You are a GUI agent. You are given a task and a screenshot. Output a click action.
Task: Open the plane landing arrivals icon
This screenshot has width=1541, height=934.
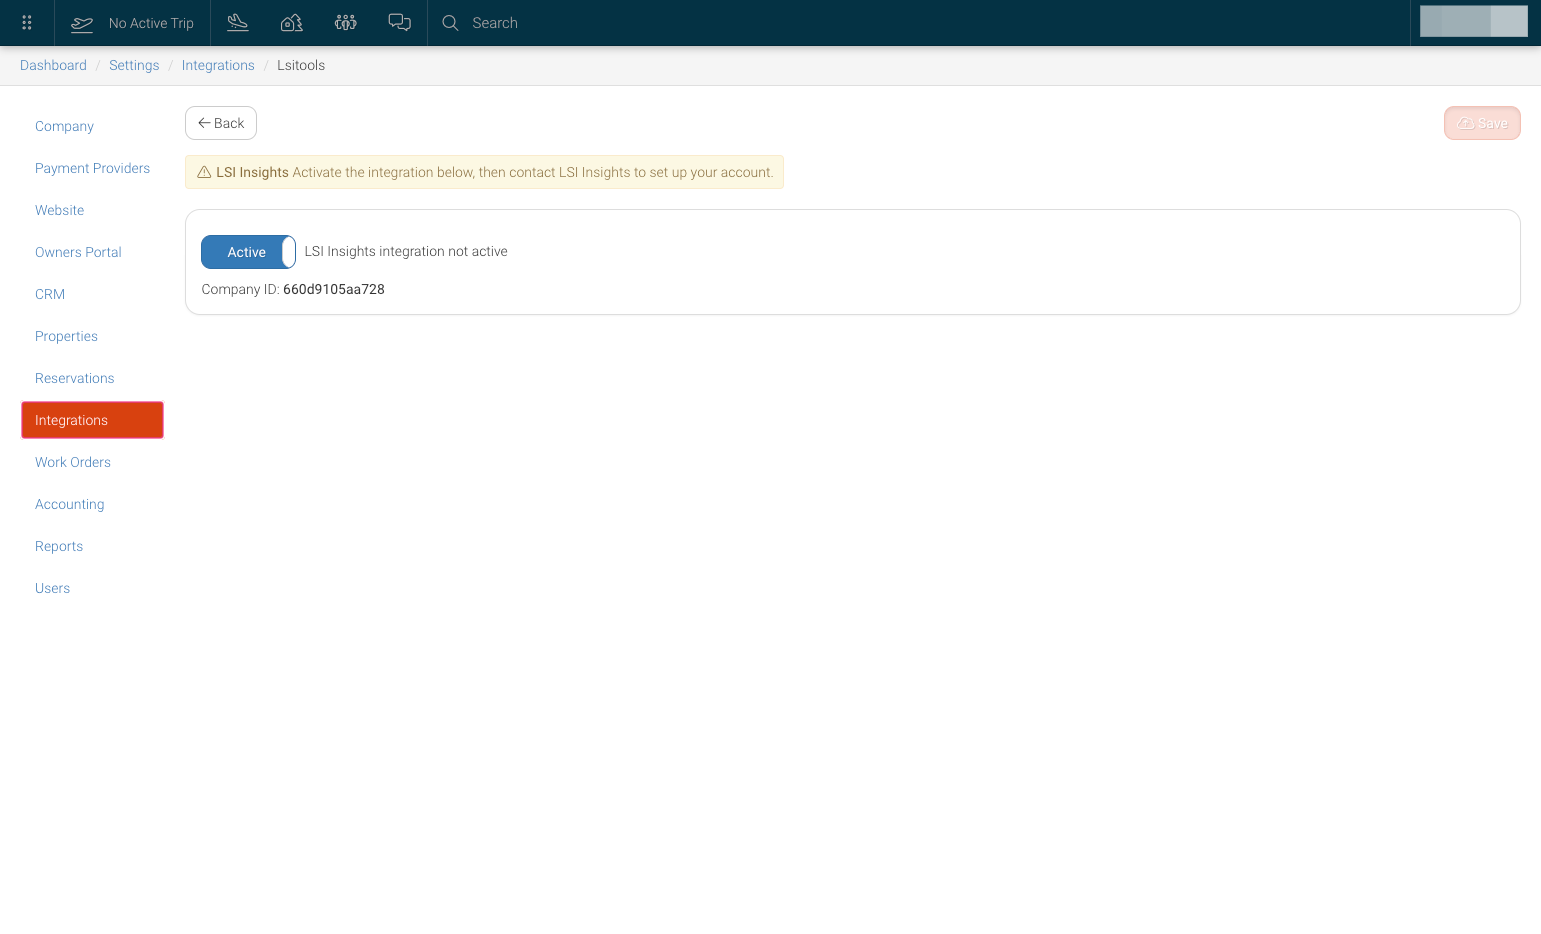point(238,23)
